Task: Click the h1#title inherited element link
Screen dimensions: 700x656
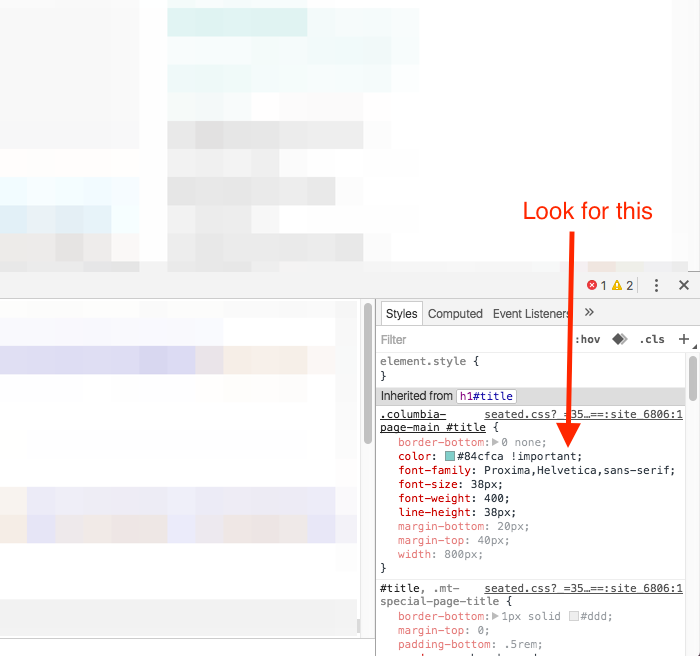Action: [x=486, y=396]
